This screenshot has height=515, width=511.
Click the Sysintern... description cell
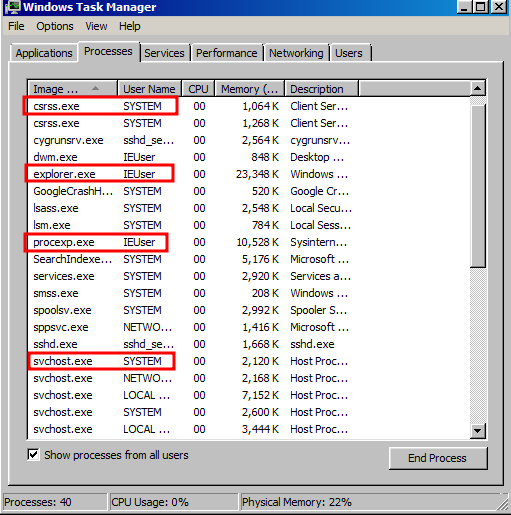coord(318,242)
